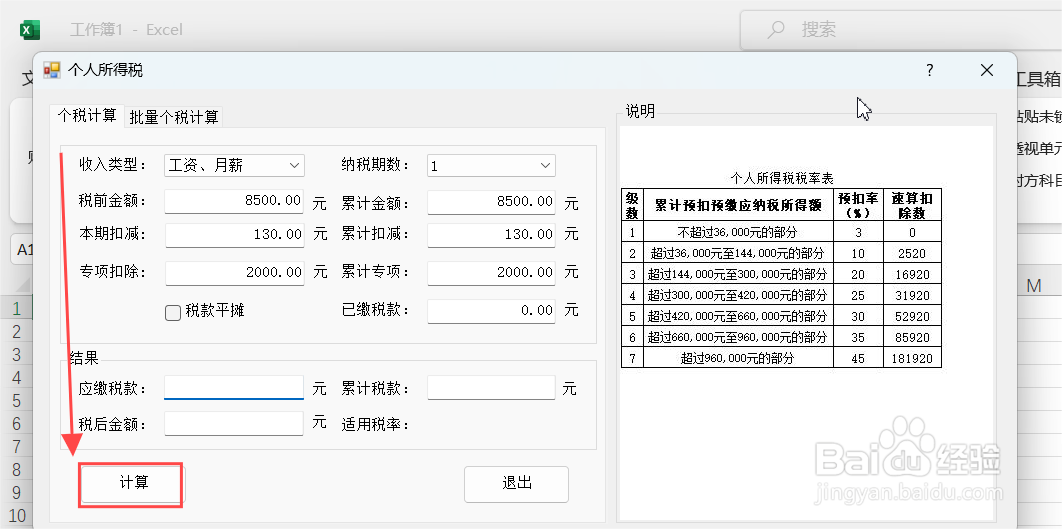
Task: Enable the 税款平摊 checkbox
Action: tap(173, 311)
